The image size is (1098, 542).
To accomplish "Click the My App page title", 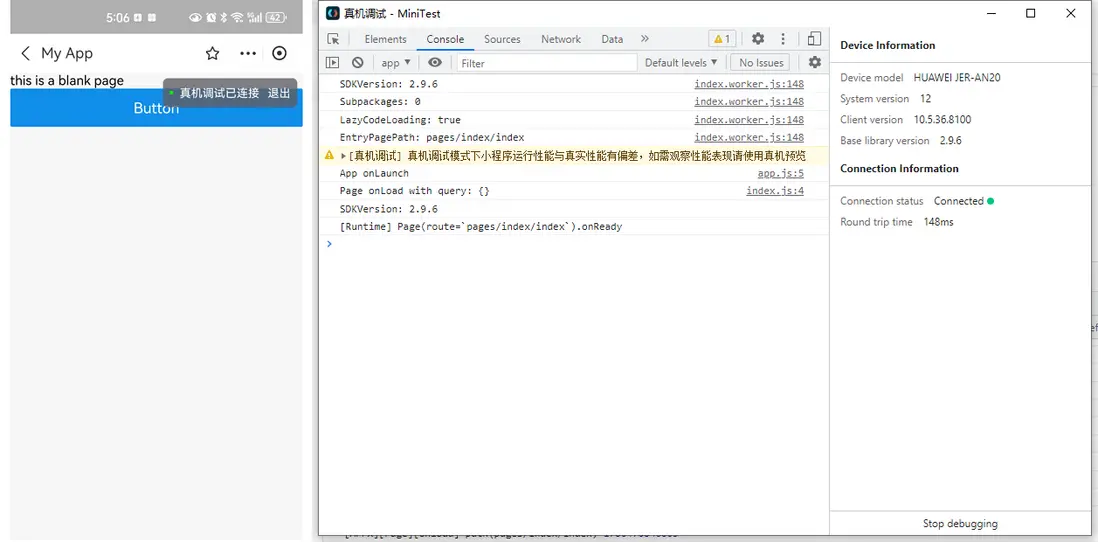I will click(x=67, y=53).
